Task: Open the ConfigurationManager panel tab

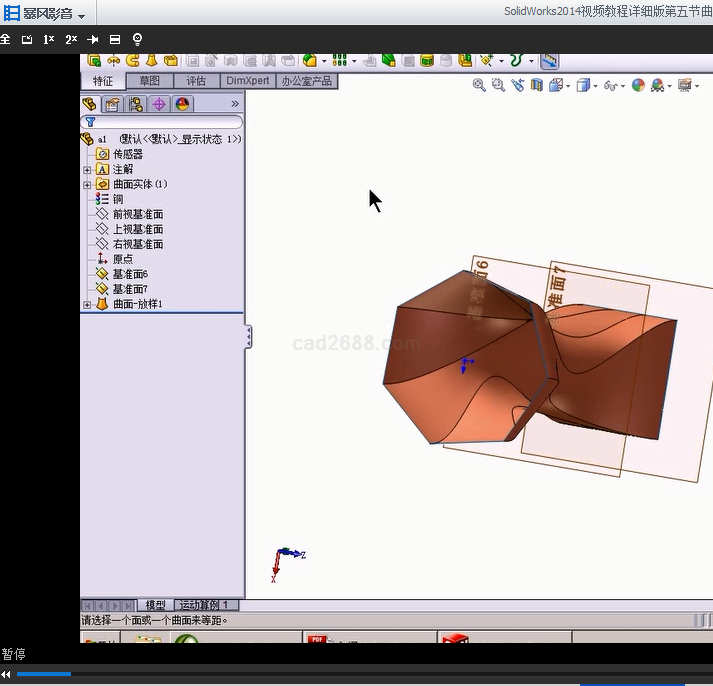Action: click(136, 104)
